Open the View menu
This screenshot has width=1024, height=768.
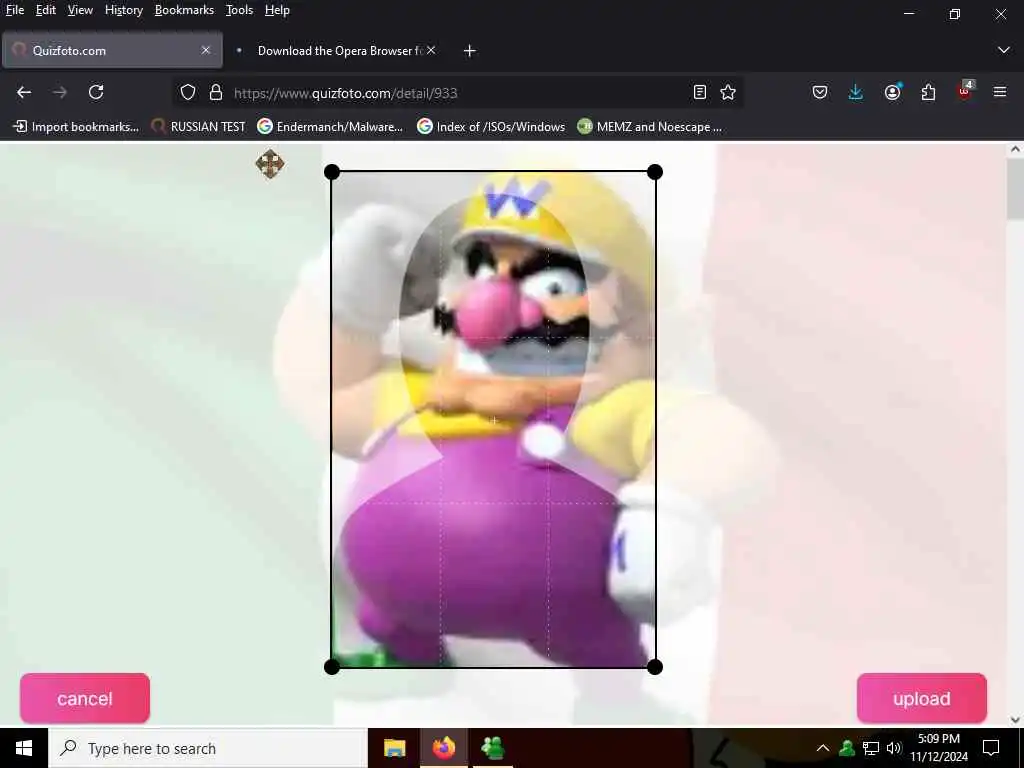click(x=80, y=10)
